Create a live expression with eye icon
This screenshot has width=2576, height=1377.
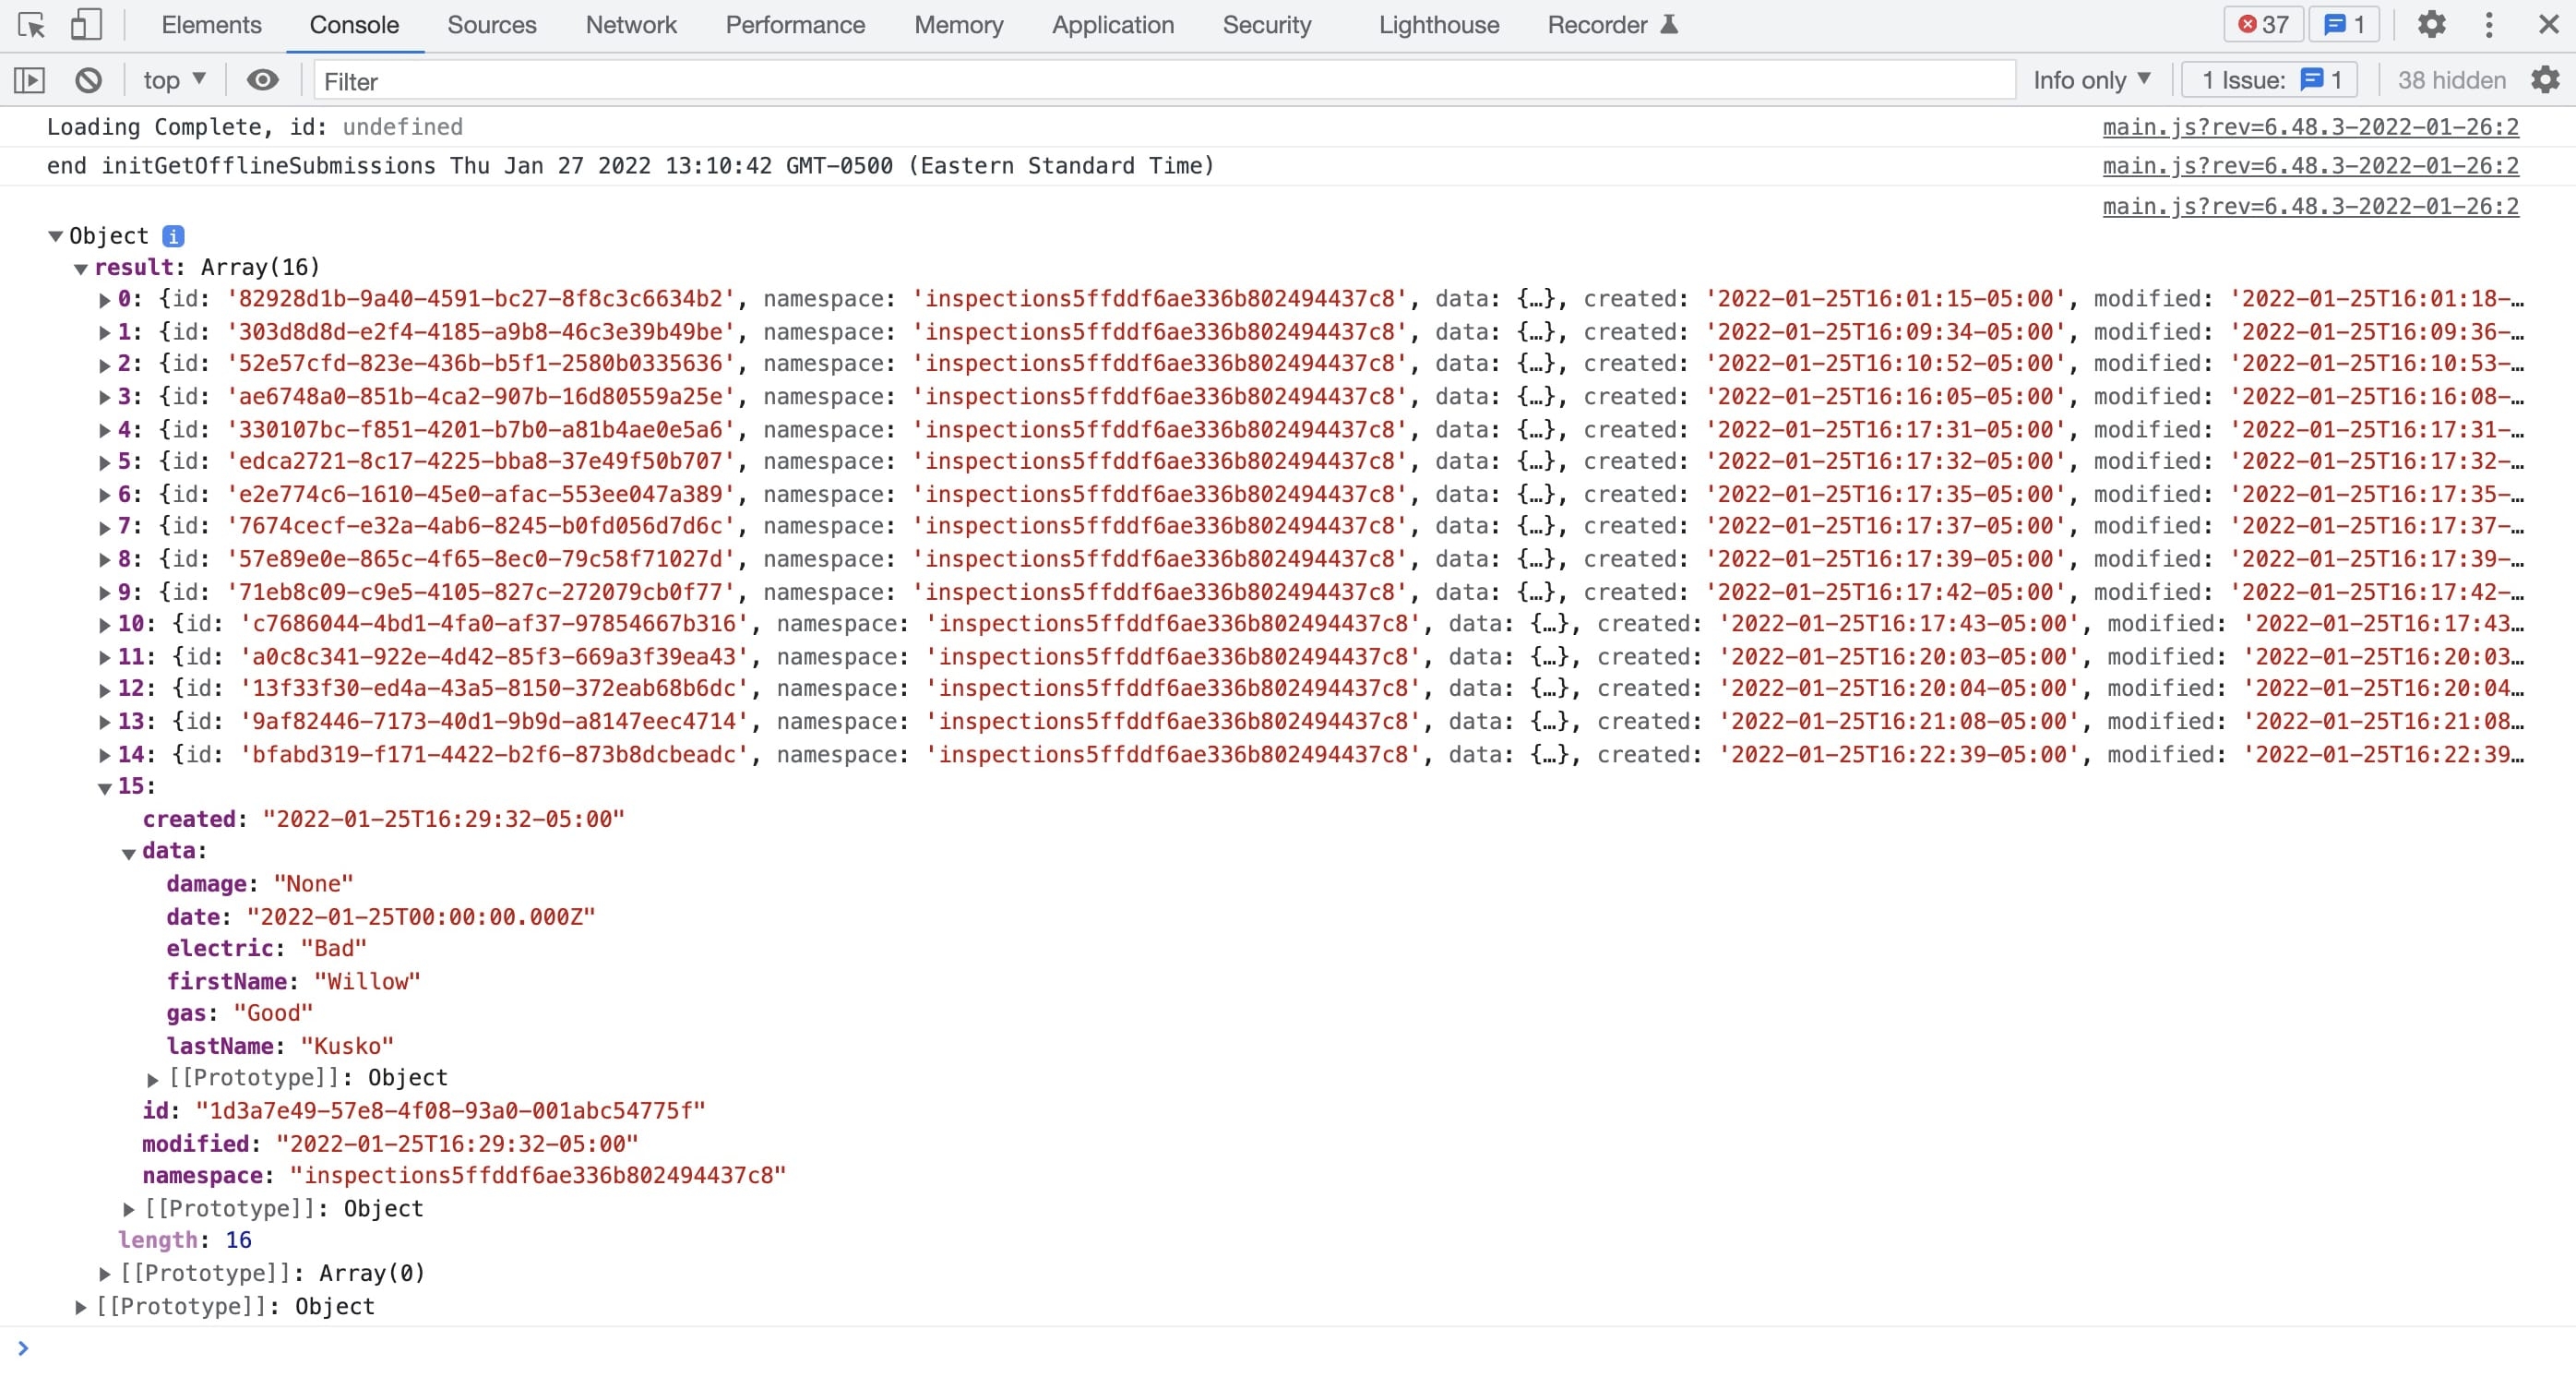(263, 80)
